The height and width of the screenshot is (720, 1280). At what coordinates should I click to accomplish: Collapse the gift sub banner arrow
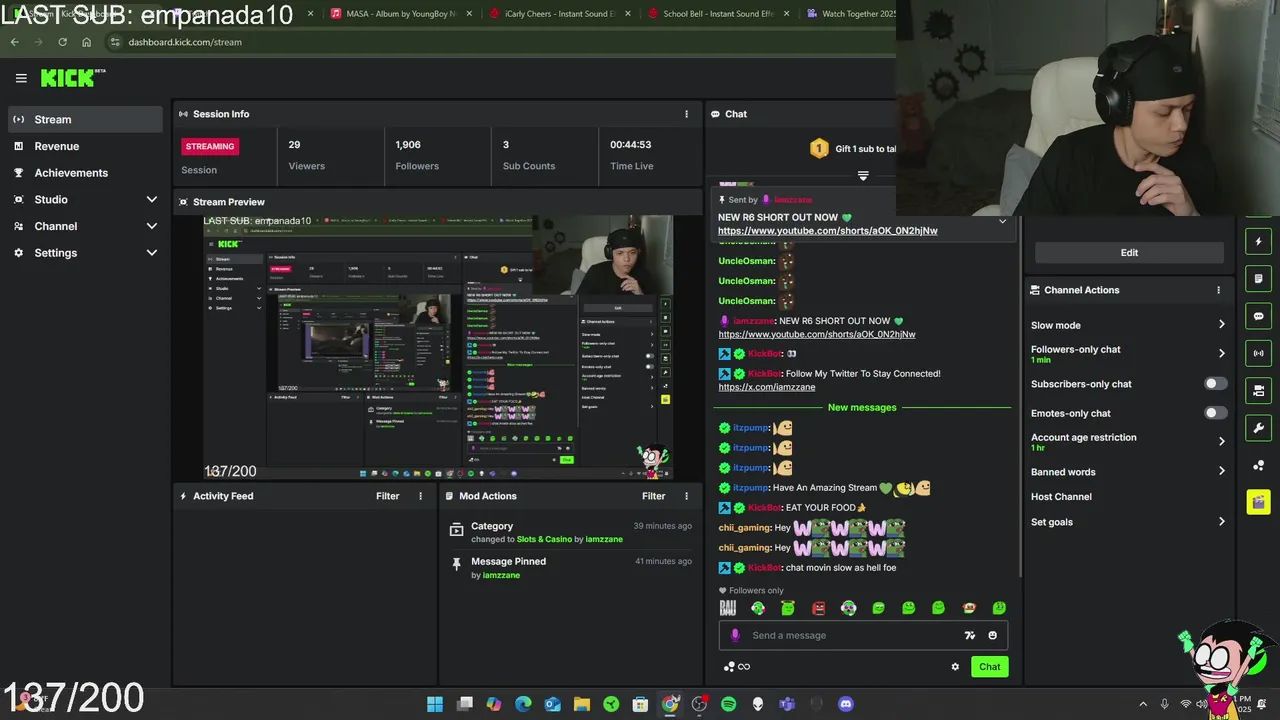click(863, 176)
